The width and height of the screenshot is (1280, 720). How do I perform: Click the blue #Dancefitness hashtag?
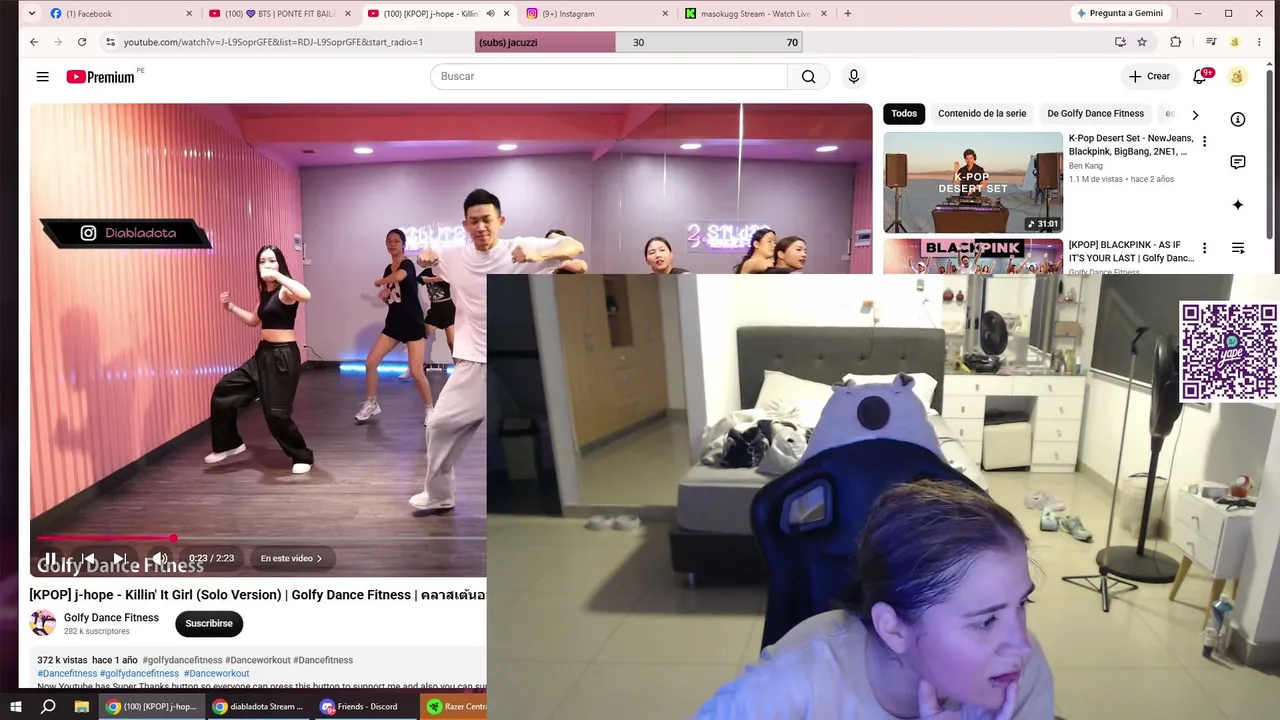pyautogui.click(x=67, y=674)
